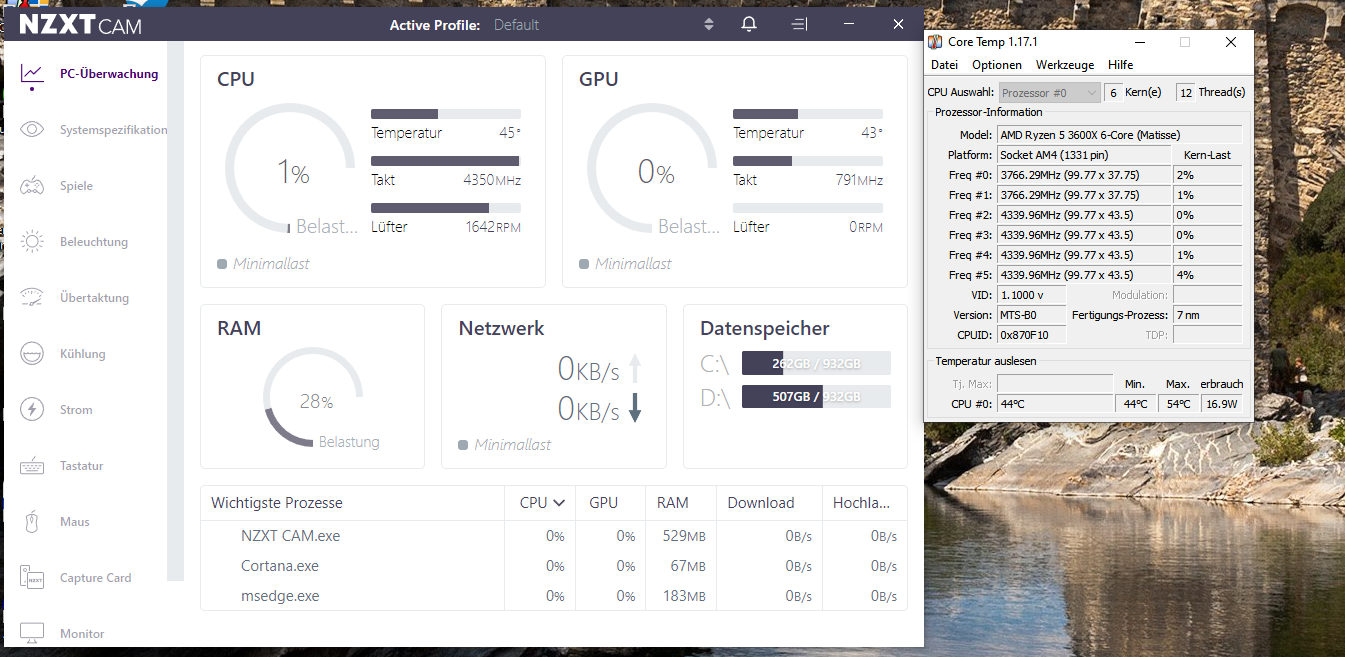
Task: Click Wichtigste Prozesse header
Action: point(277,503)
